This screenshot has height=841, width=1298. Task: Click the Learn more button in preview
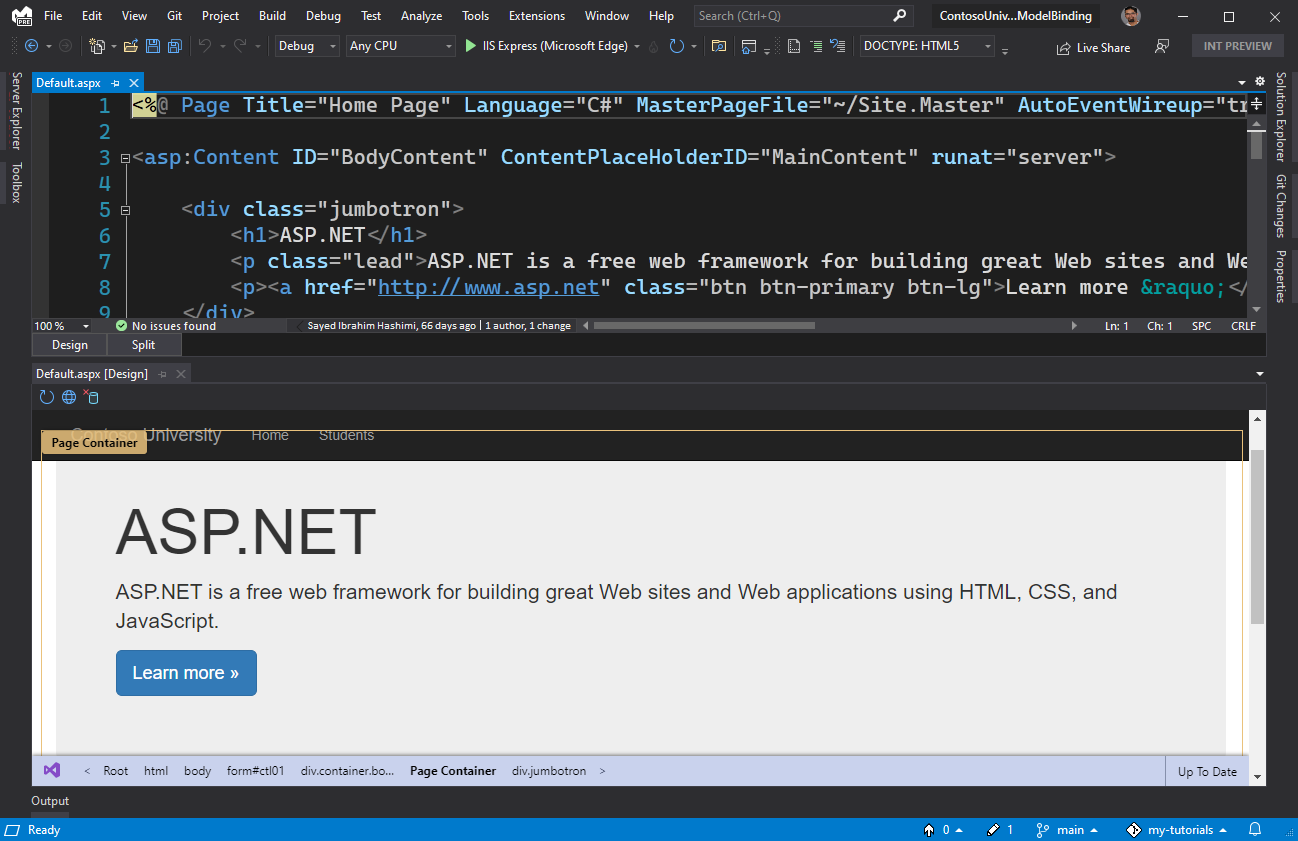pyautogui.click(x=186, y=673)
